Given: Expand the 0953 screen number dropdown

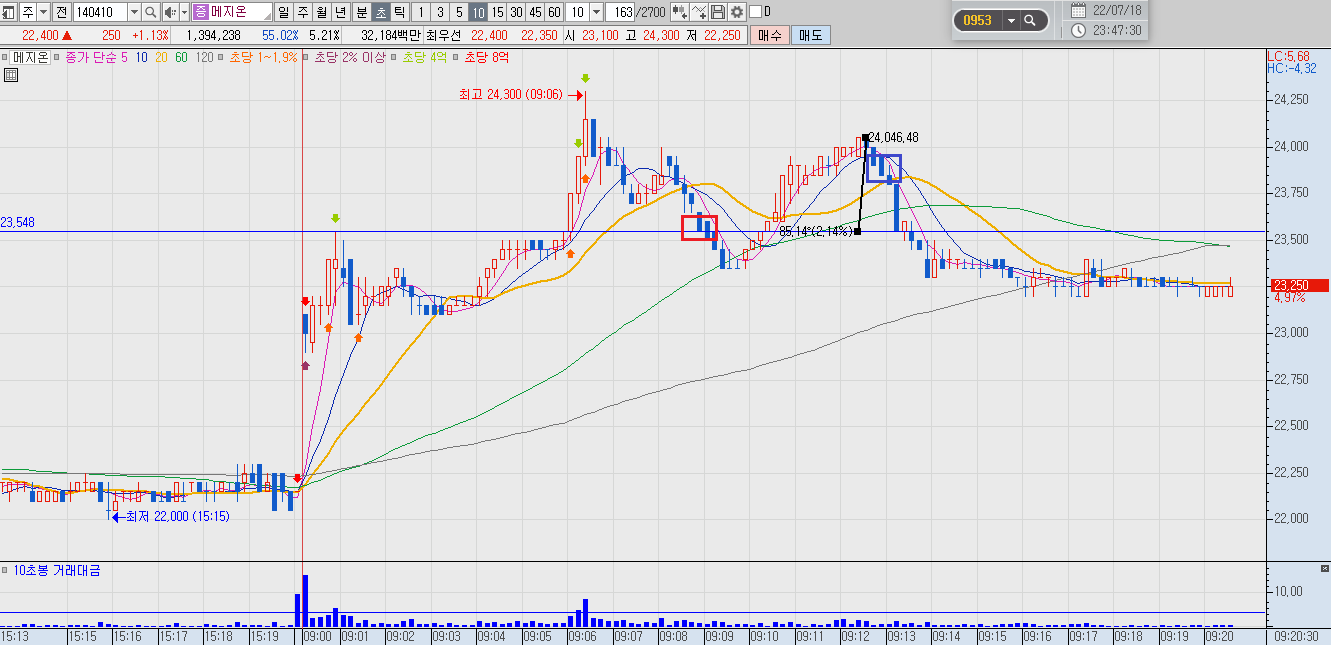Looking at the screenshot, I should (x=1011, y=20).
